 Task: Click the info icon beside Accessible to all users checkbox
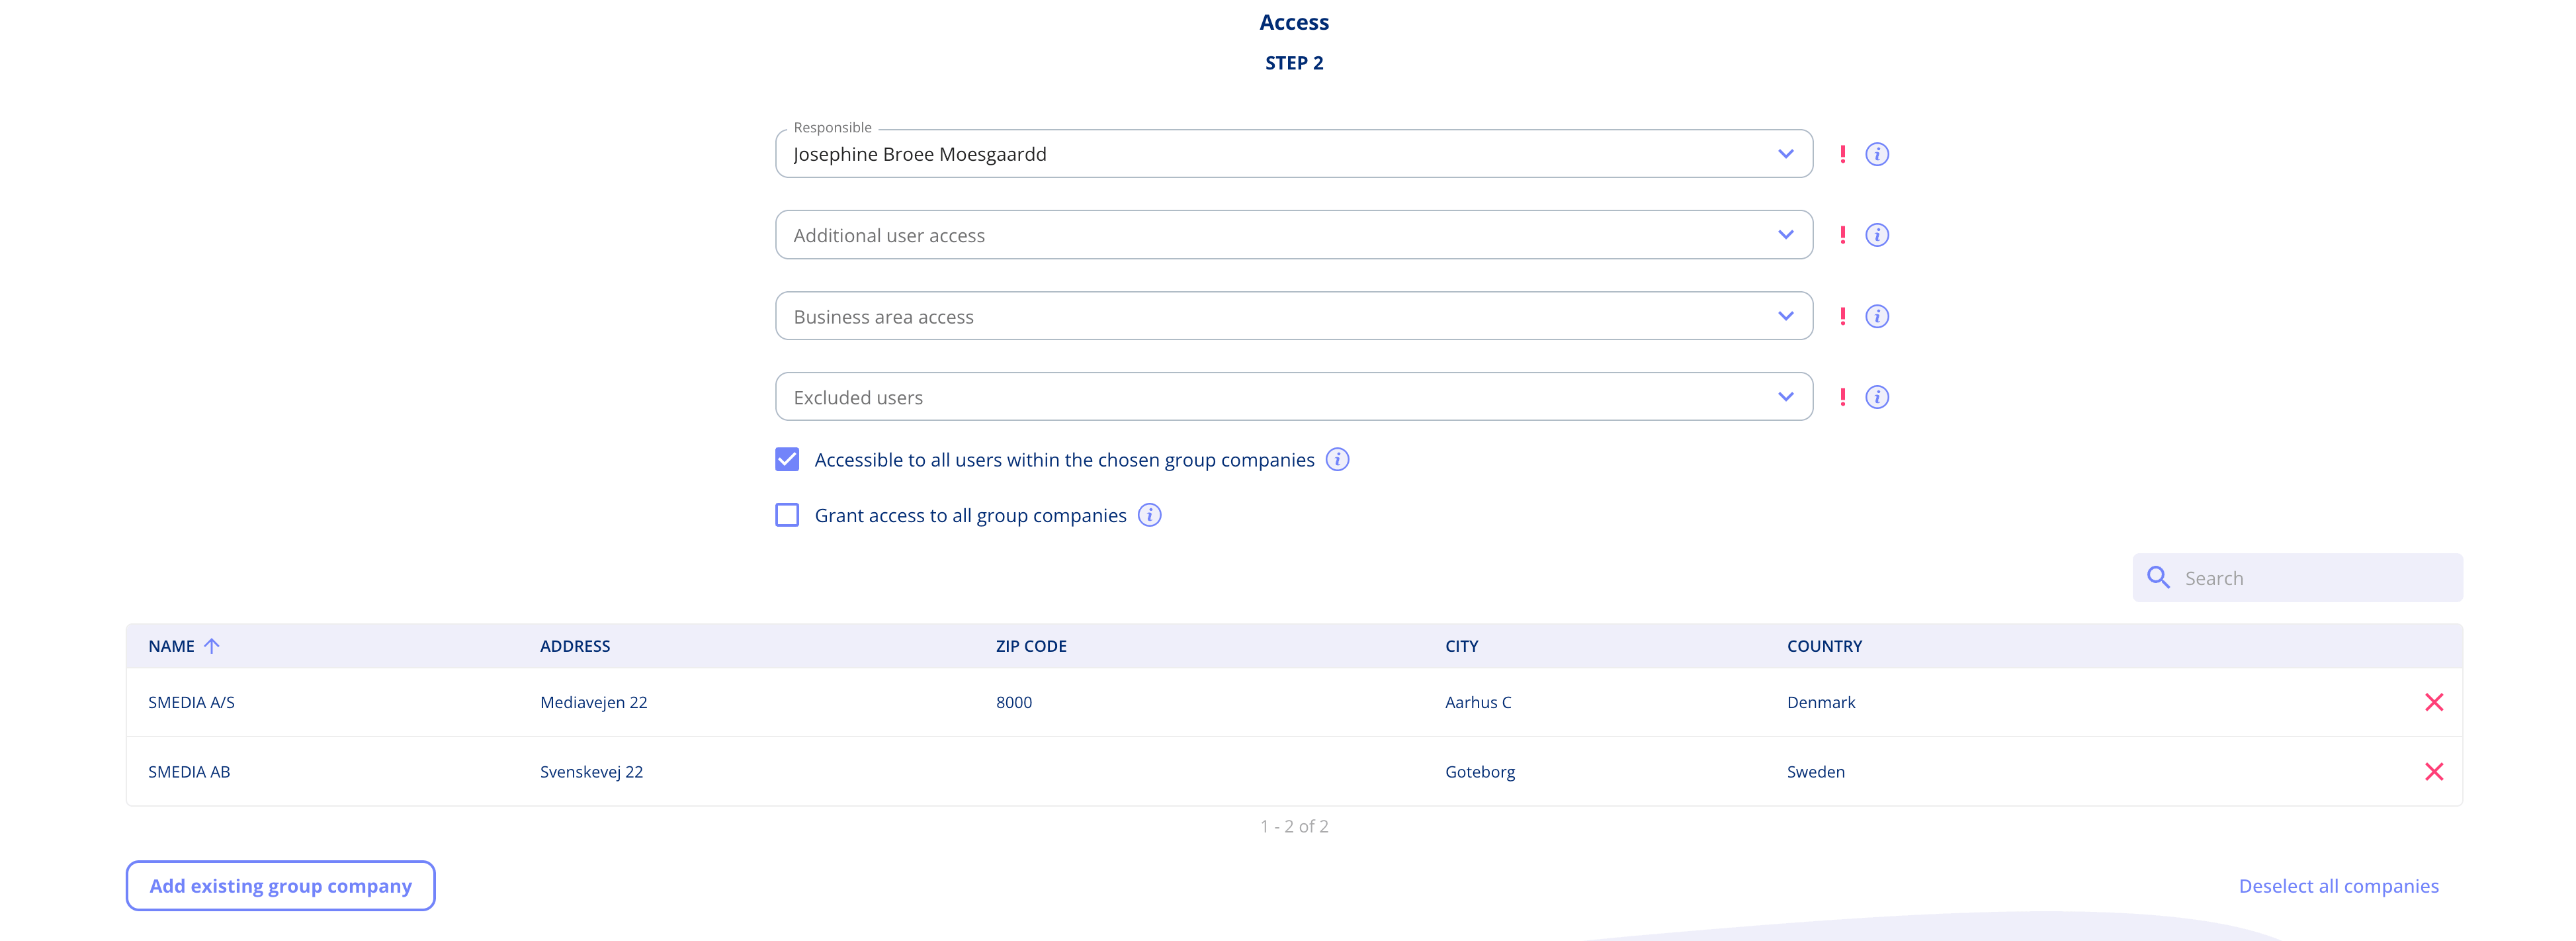pos(1337,459)
